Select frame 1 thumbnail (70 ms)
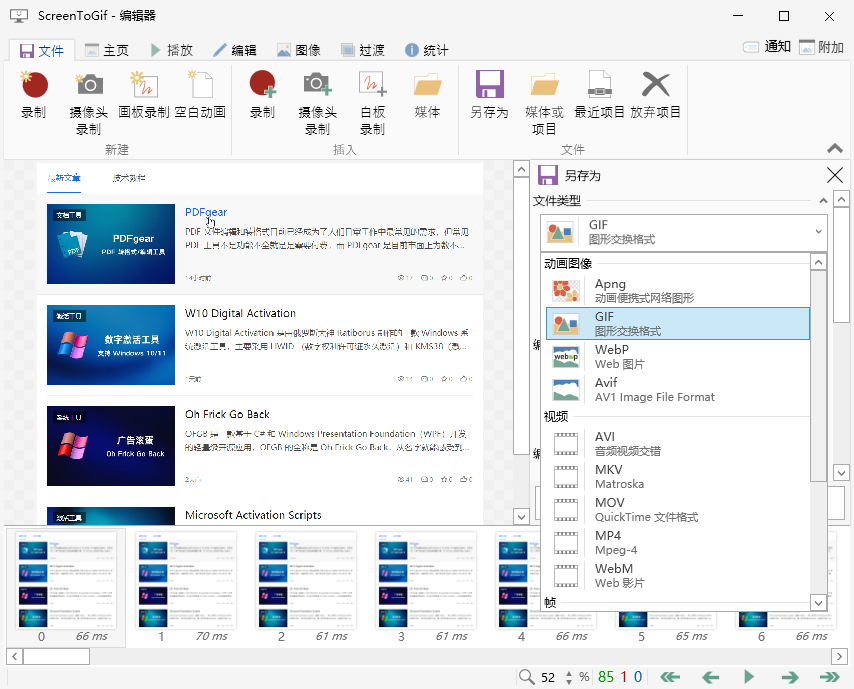The height and width of the screenshot is (689, 854). coord(186,587)
